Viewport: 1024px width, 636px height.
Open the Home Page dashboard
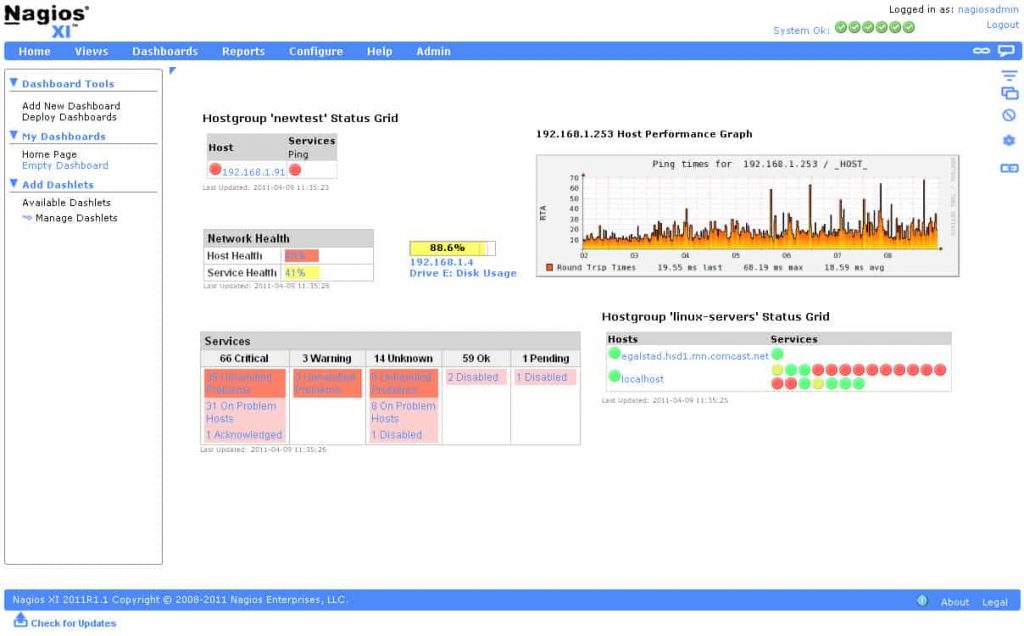50,154
